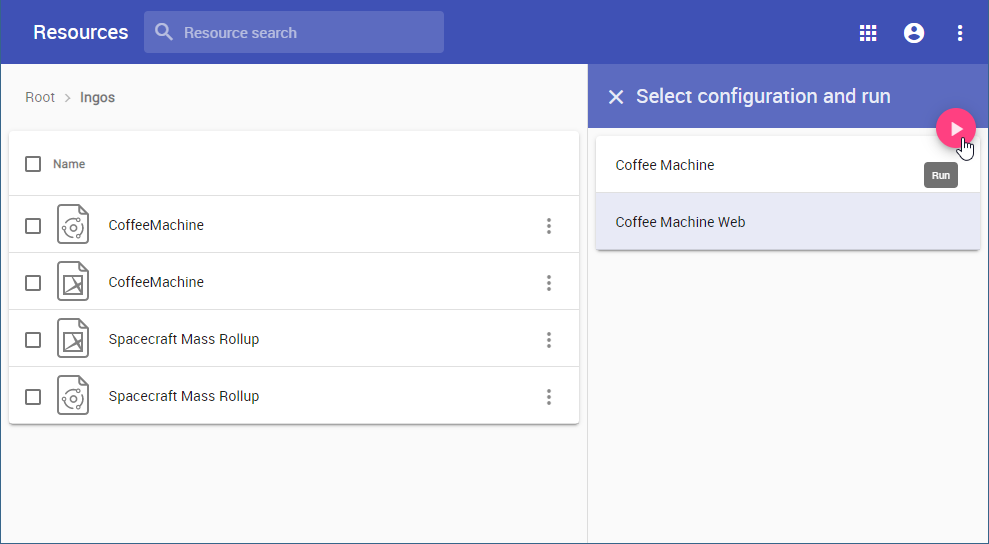The width and height of the screenshot is (989, 544).
Task: Open more options for second CoffeeMachine row
Action: click(x=549, y=283)
